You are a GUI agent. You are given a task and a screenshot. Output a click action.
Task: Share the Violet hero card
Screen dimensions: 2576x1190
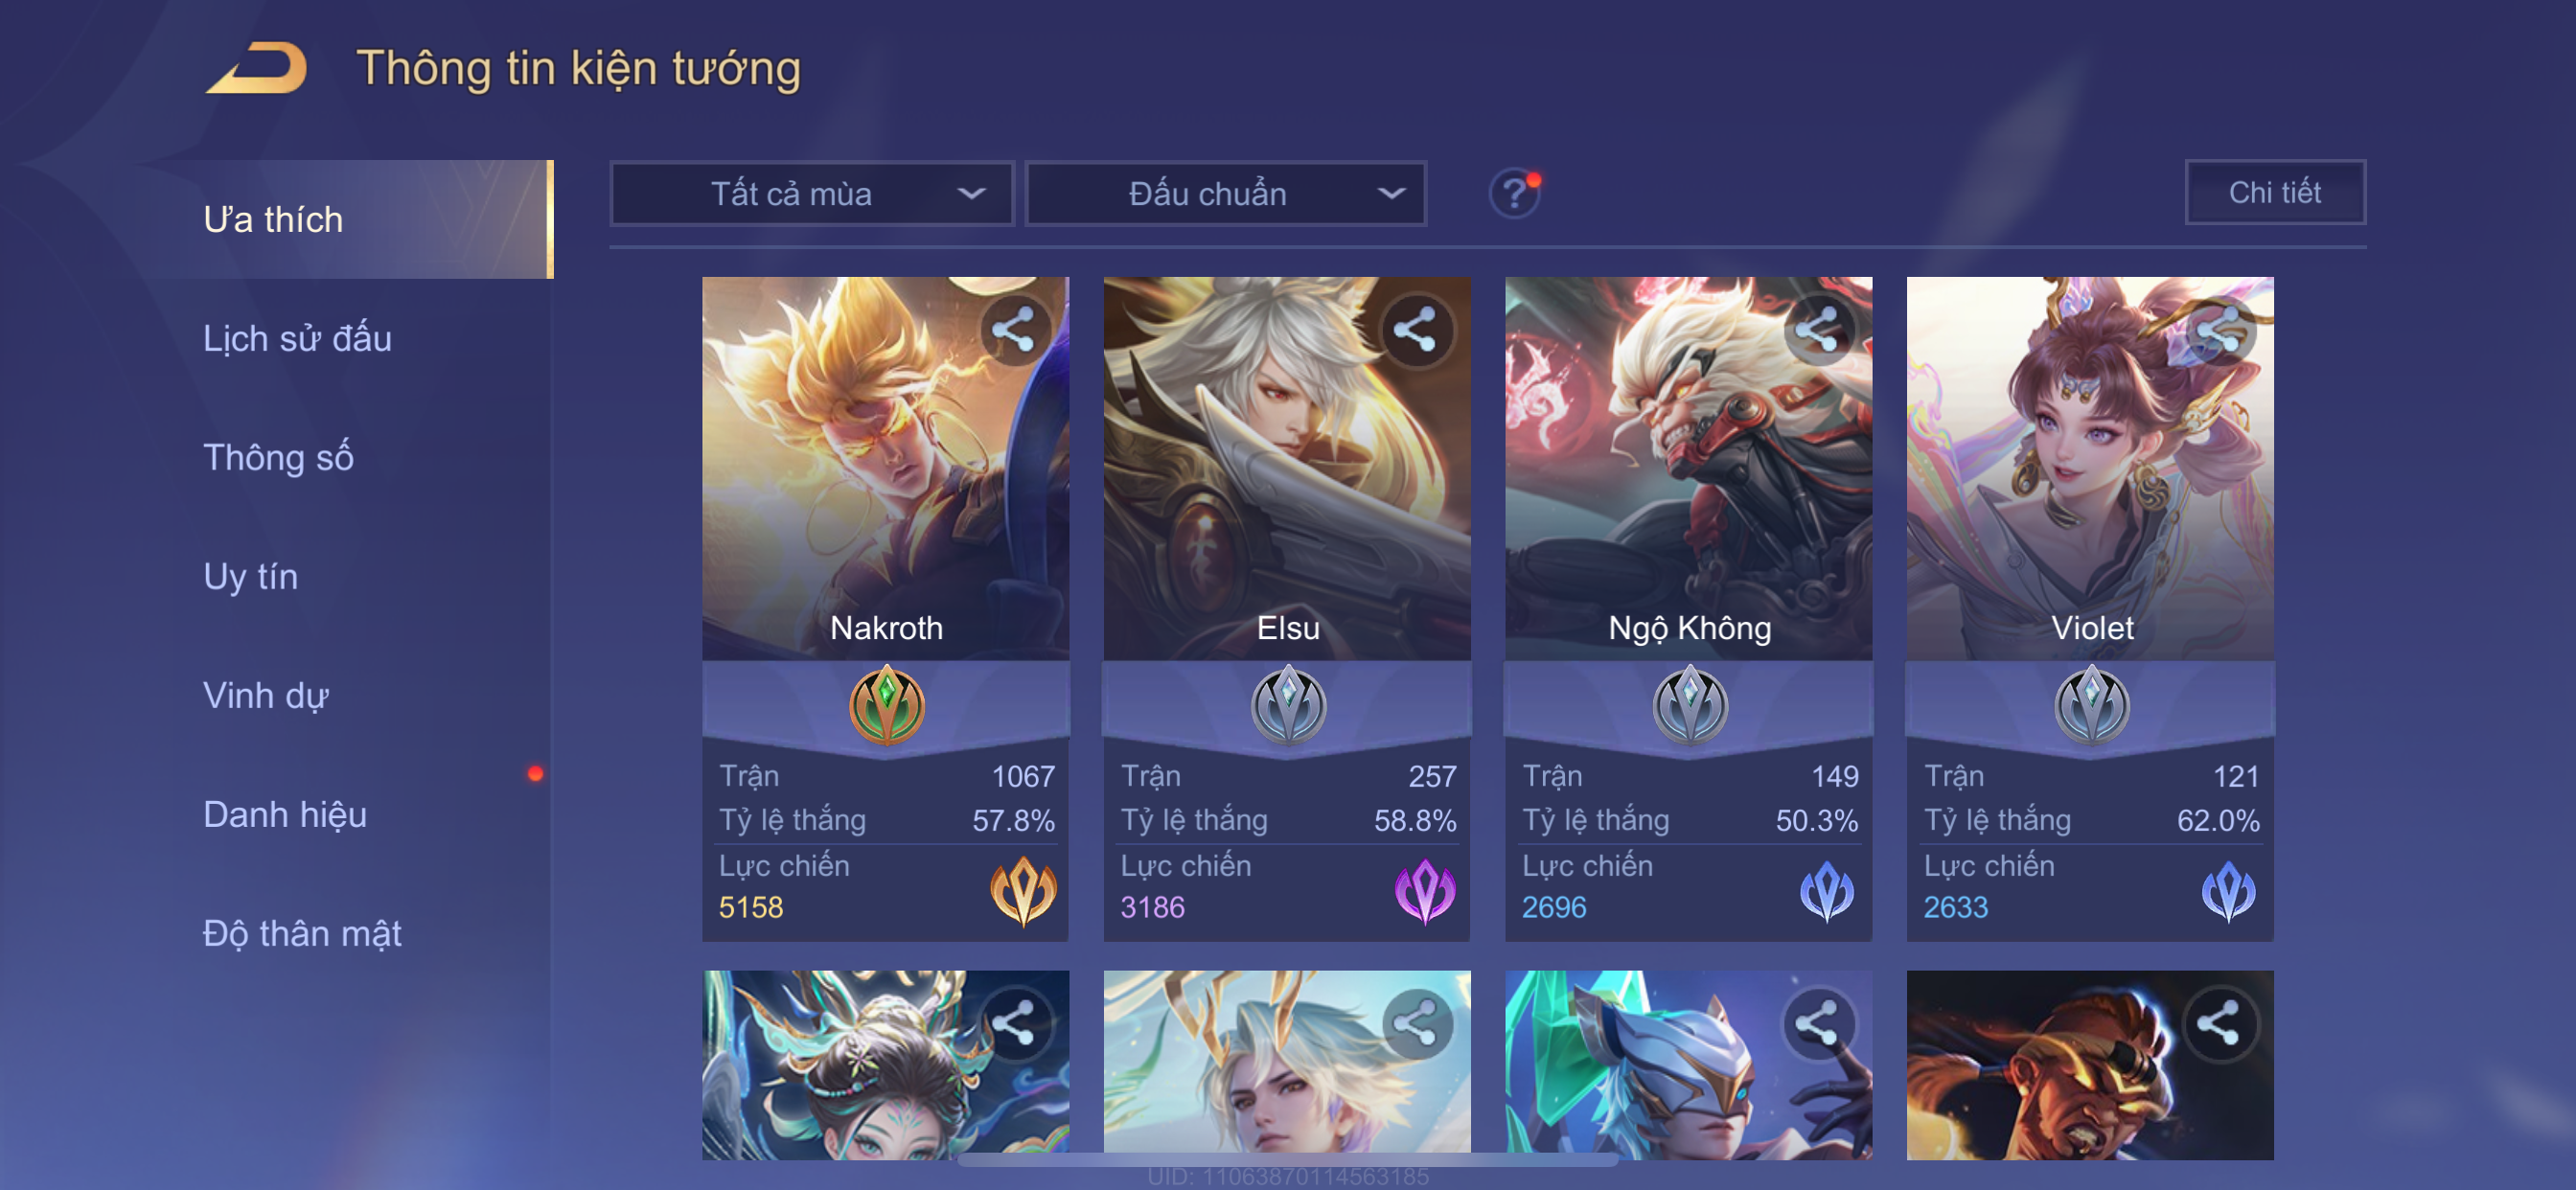(2219, 330)
